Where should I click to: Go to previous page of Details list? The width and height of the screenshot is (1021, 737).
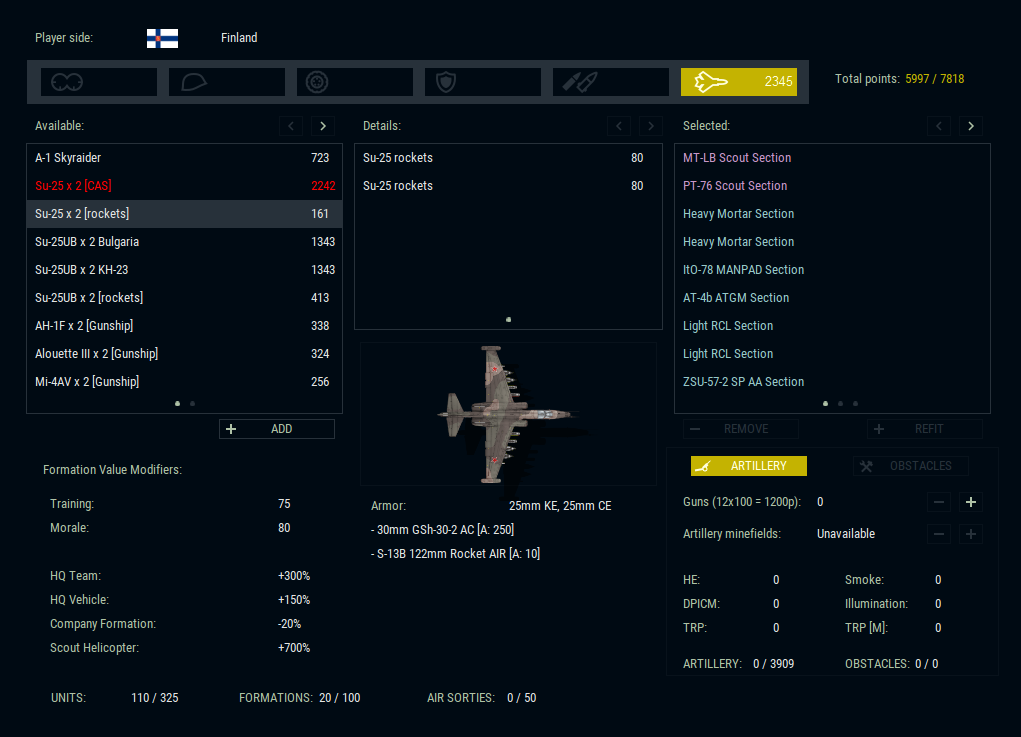[x=619, y=126]
